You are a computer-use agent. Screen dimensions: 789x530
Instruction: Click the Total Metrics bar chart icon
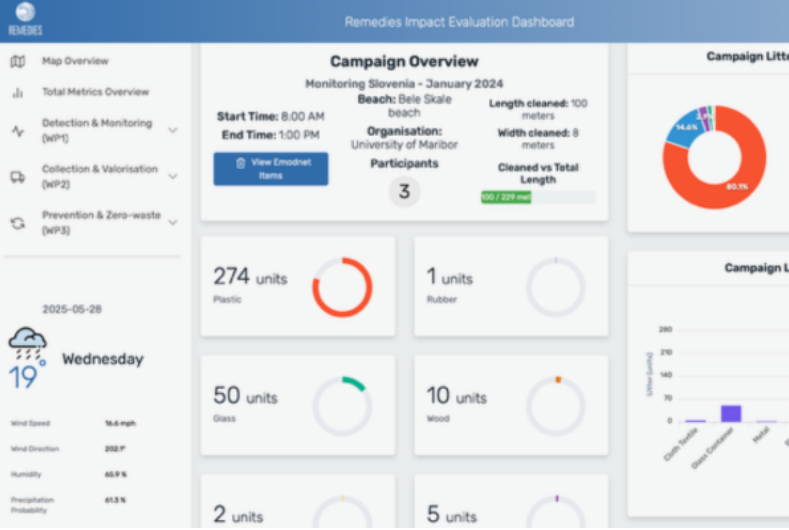point(18,93)
